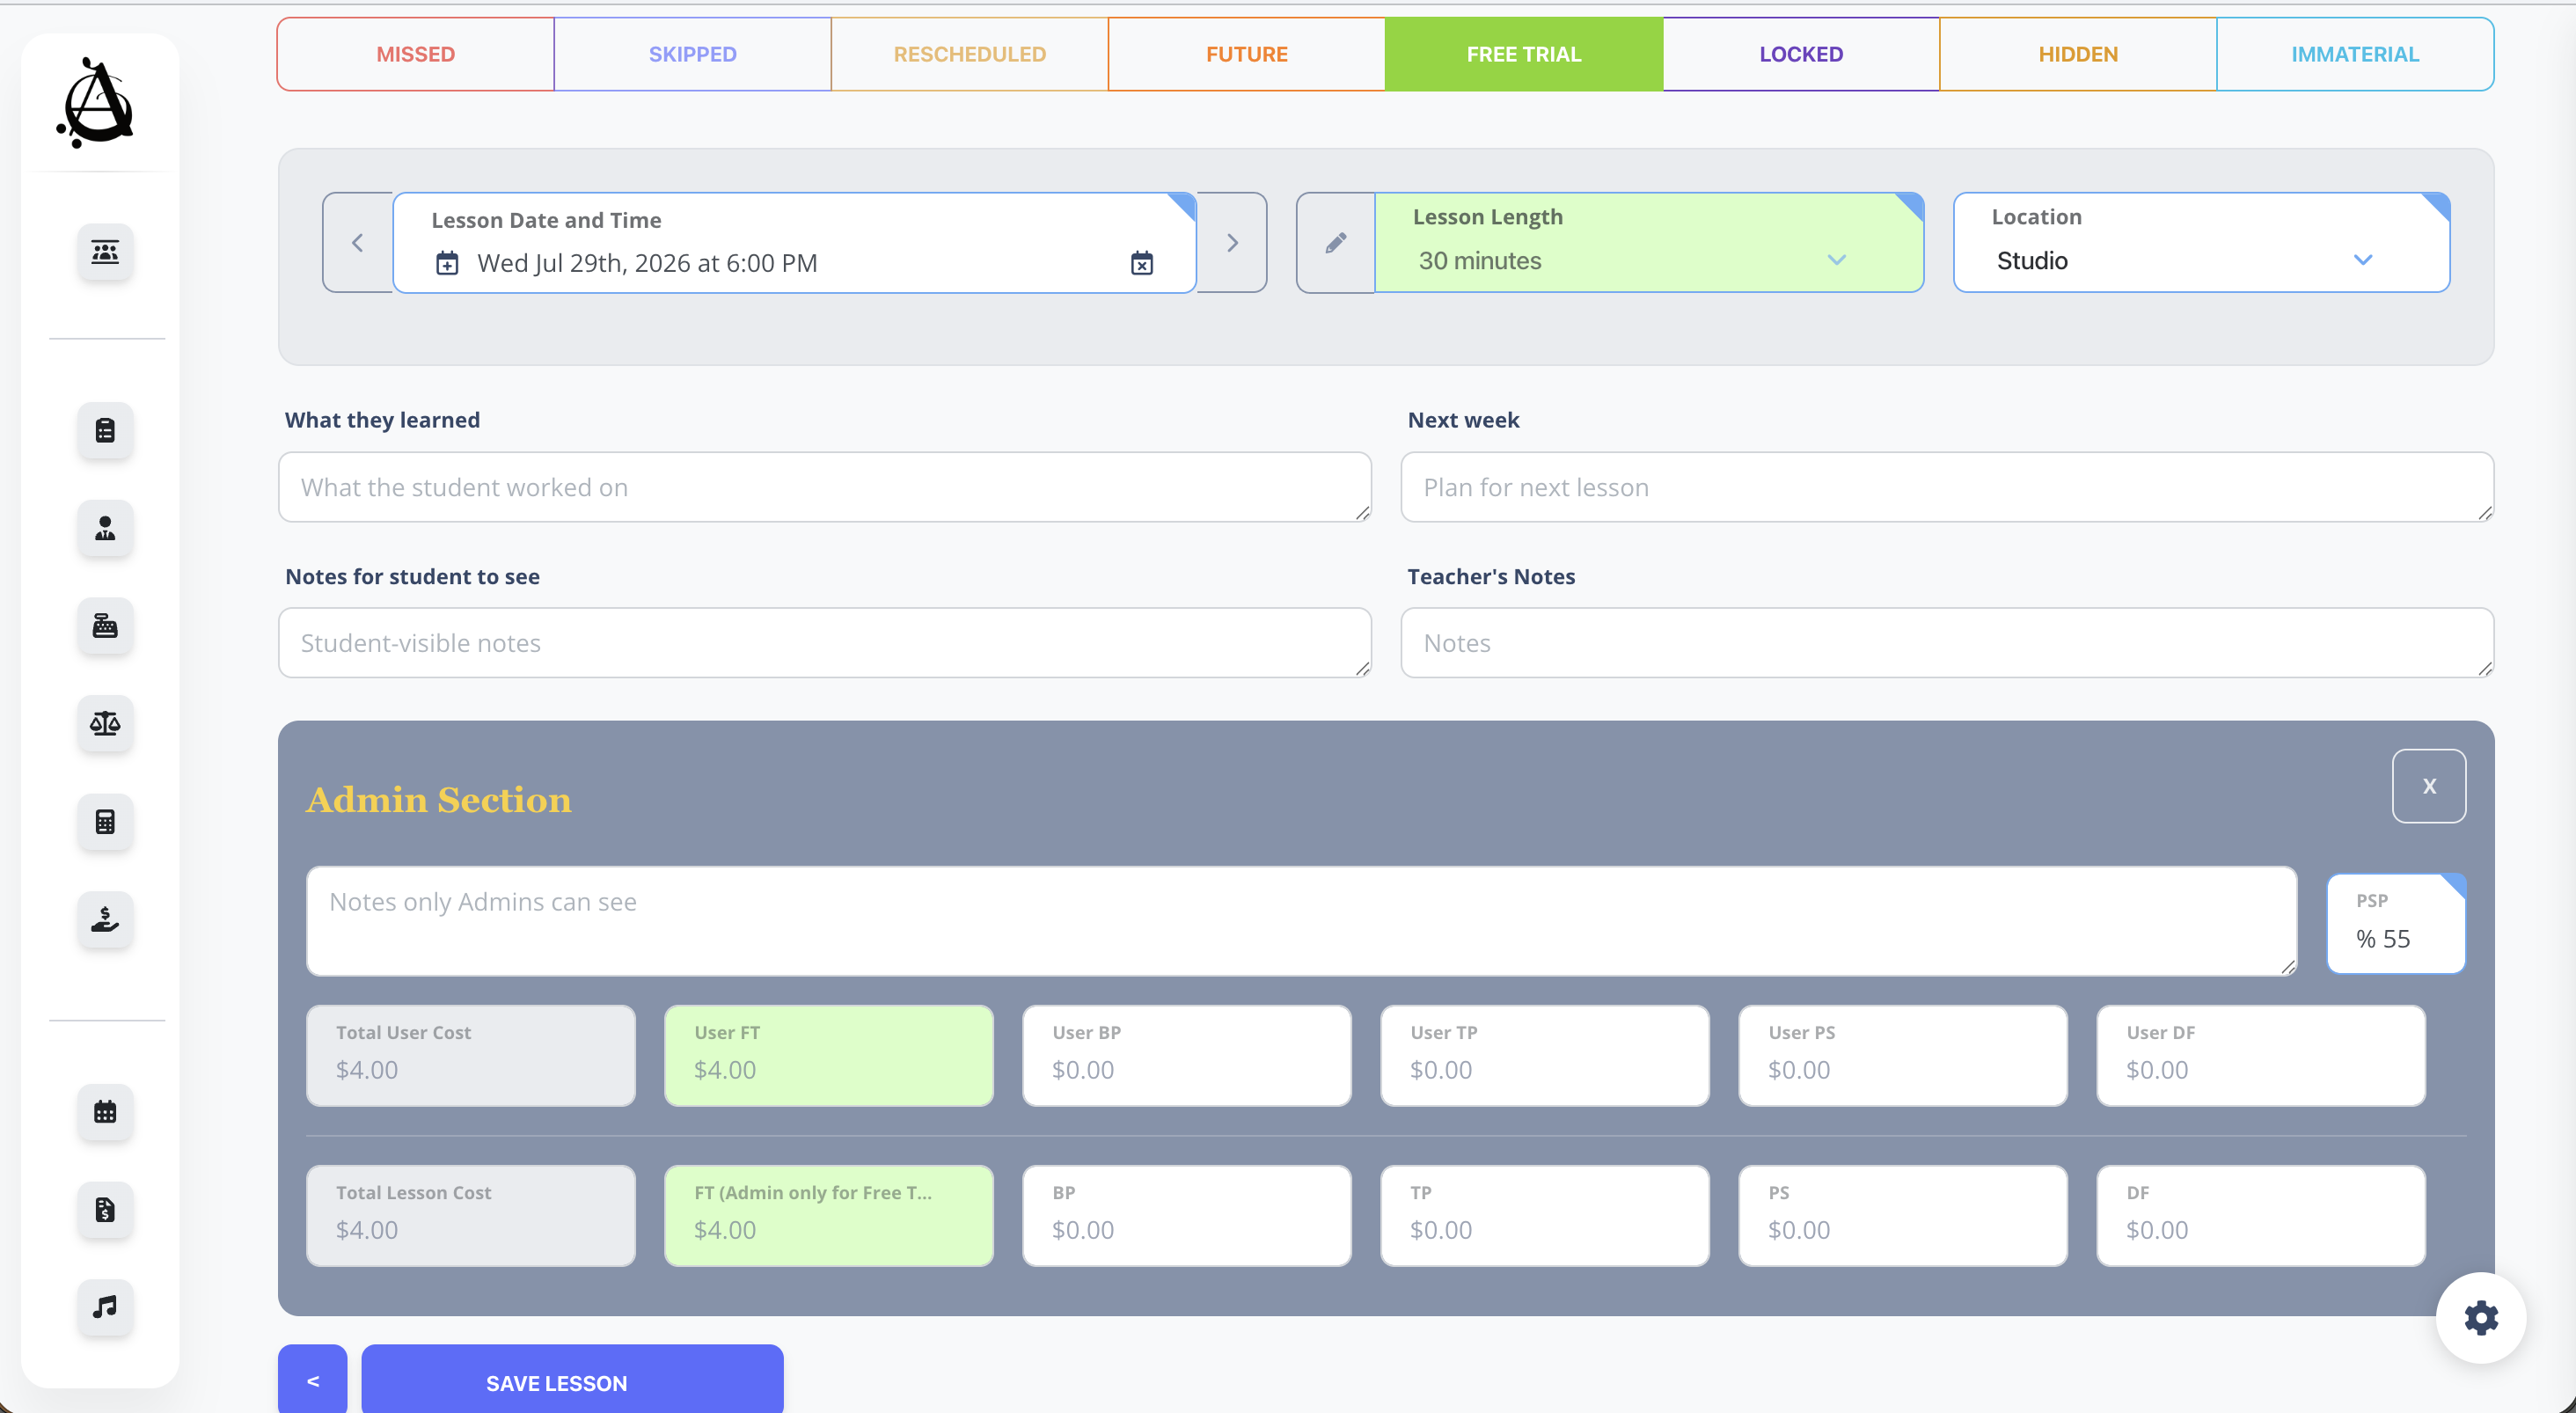This screenshot has width=2576, height=1413.
Task: Click the Notes for student text area
Action: coord(825,643)
